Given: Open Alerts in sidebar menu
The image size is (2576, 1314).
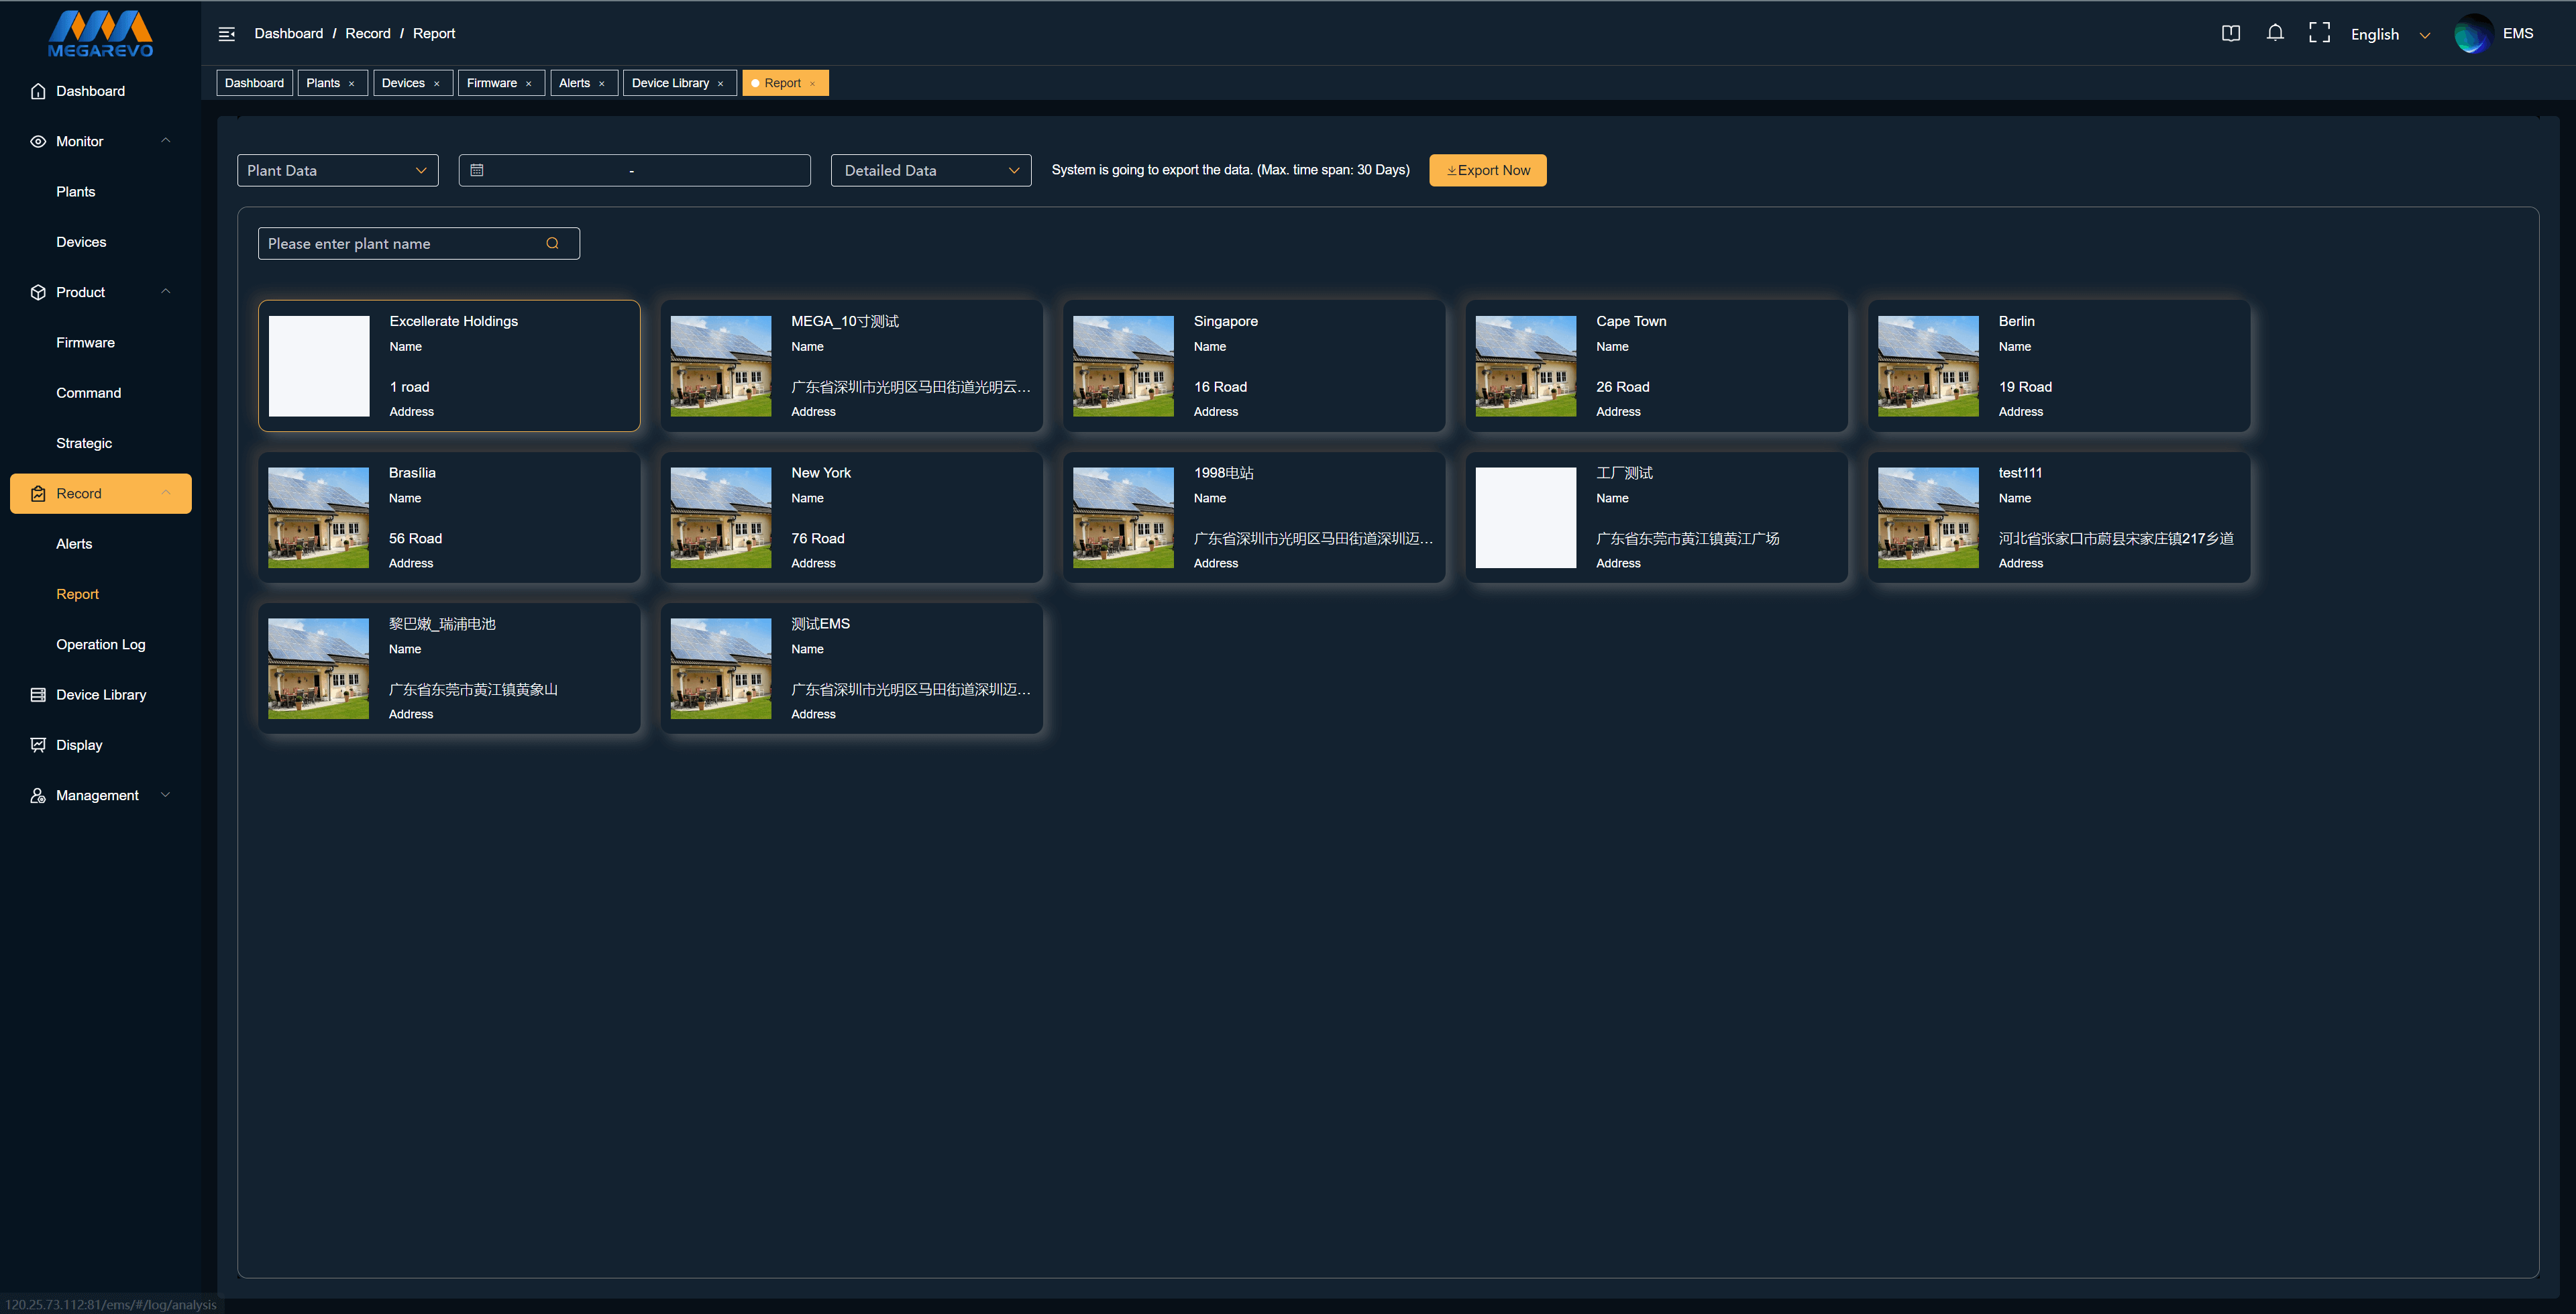Looking at the screenshot, I should (x=74, y=544).
